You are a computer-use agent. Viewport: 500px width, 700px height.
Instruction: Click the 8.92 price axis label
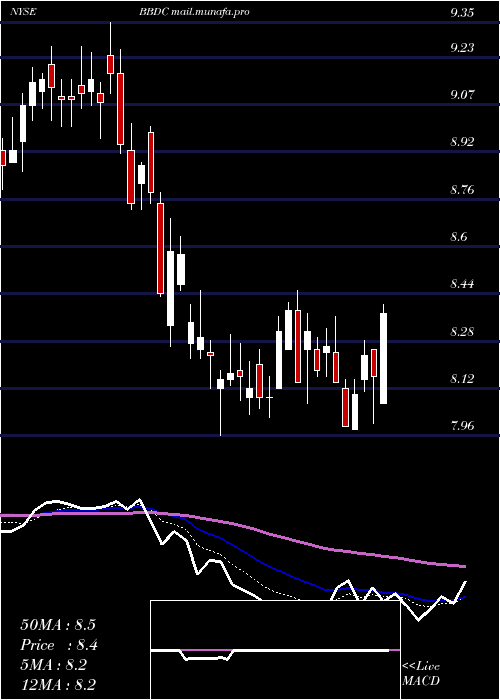462,142
